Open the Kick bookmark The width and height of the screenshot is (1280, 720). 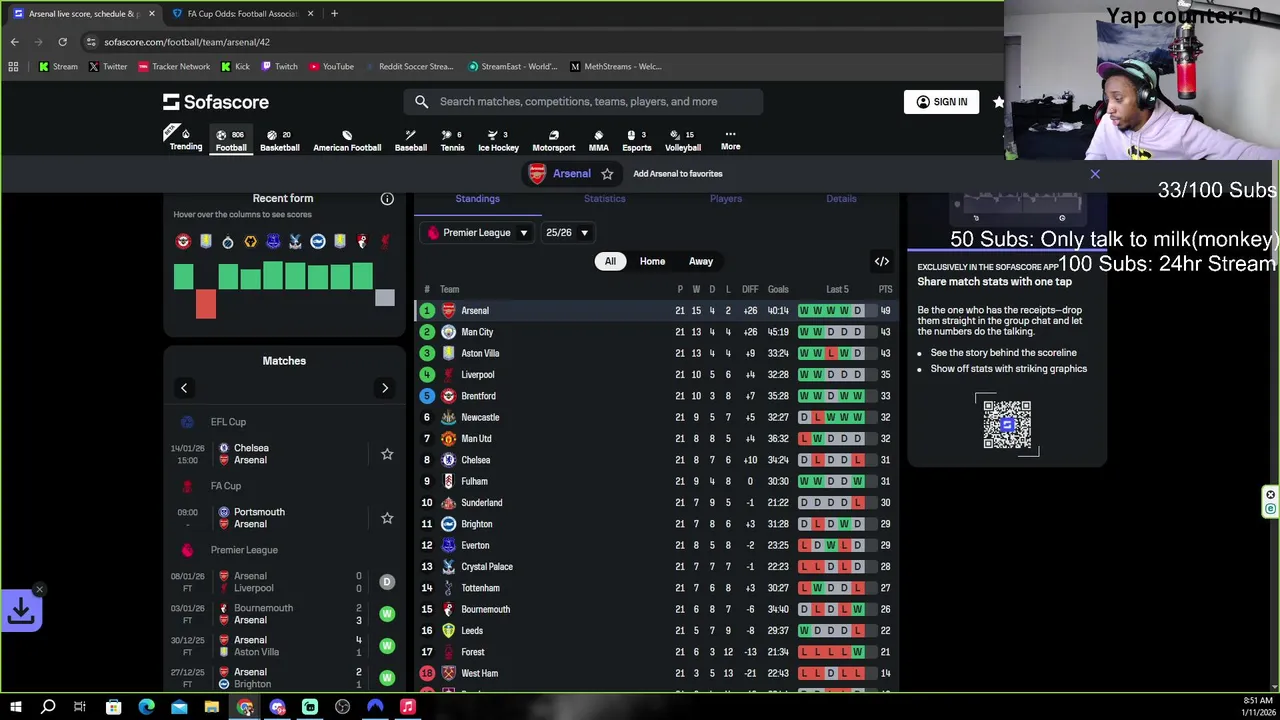click(x=235, y=67)
